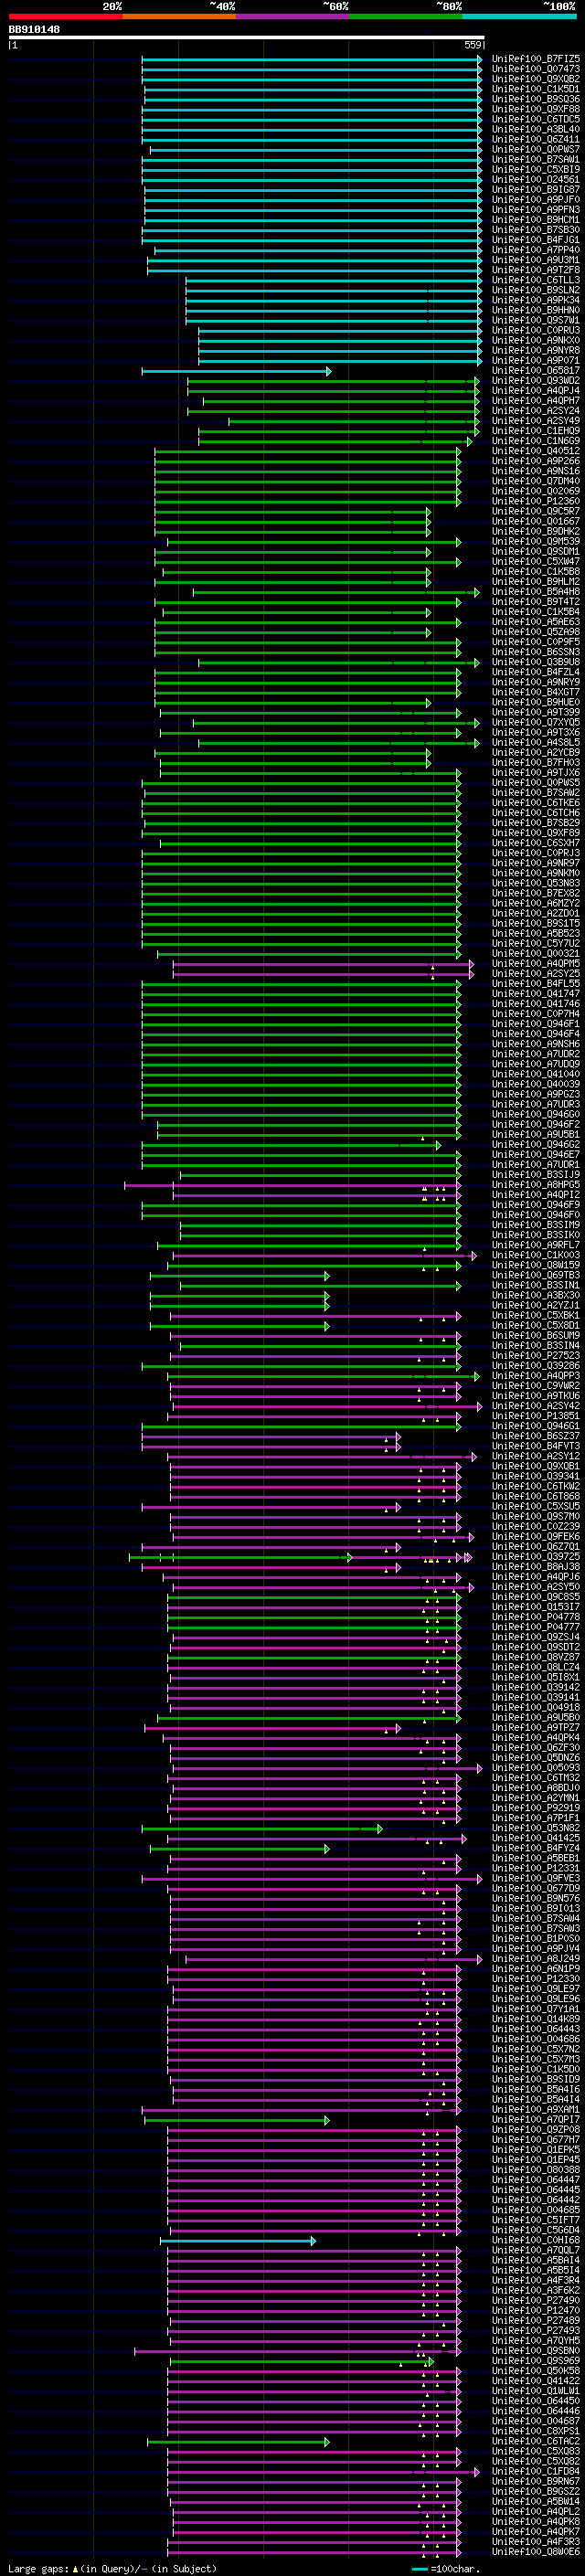Select hit label UniRef100_C6TAC2
The image size is (585, 2576).
coord(536,2440)
